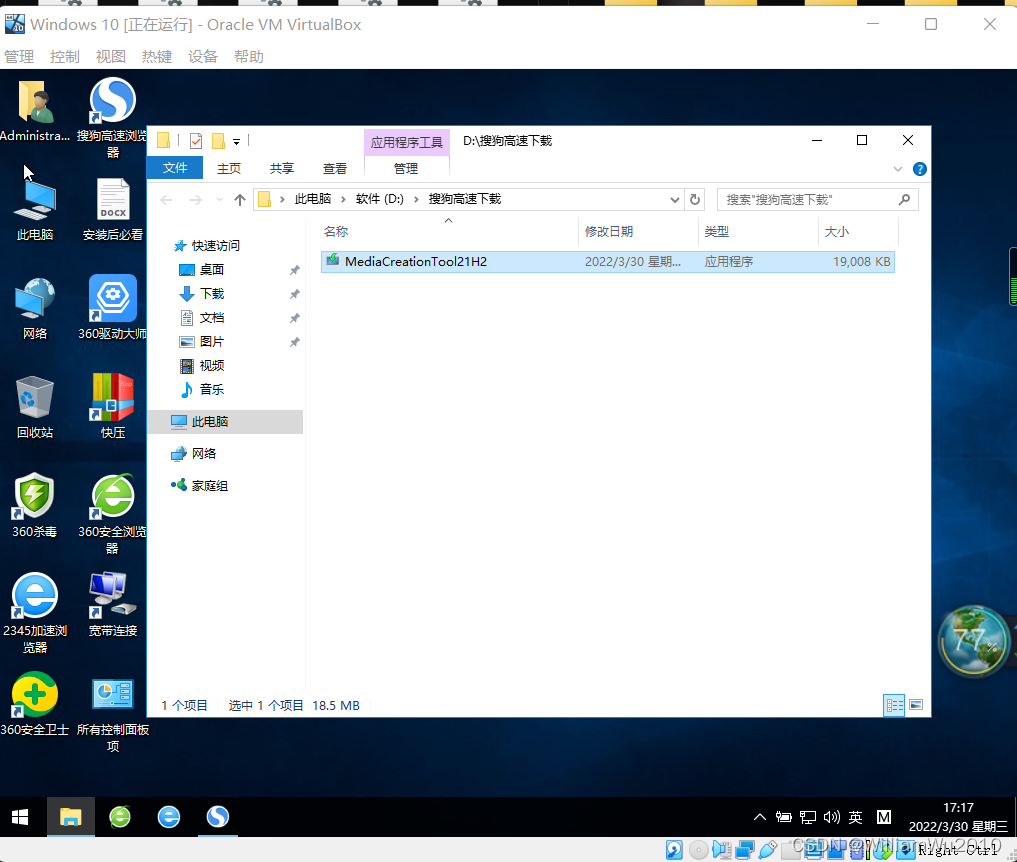Image resolution: width=1017 pixels, height=862 pixels.
Task: Open the 文件 ribbon tab
Action: pyautogui.click(x=174, y=168)
